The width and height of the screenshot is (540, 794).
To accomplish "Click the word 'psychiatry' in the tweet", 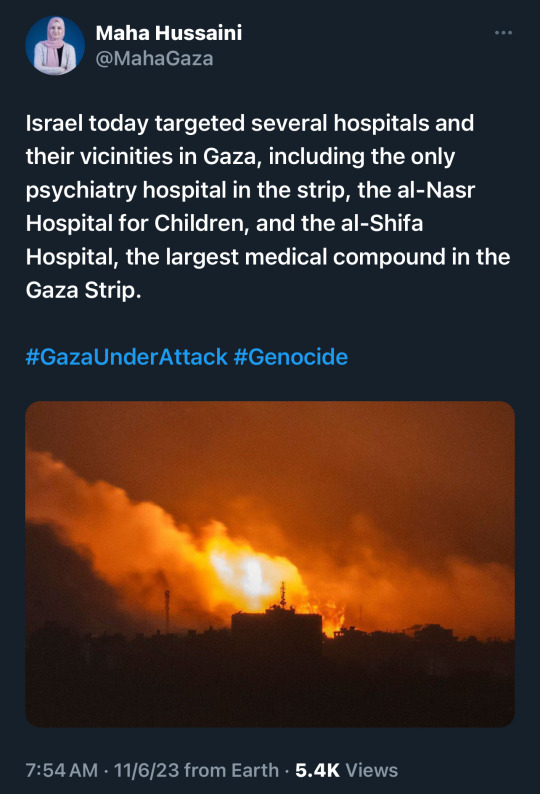I will pyautogui.click(x=81, y=190).
